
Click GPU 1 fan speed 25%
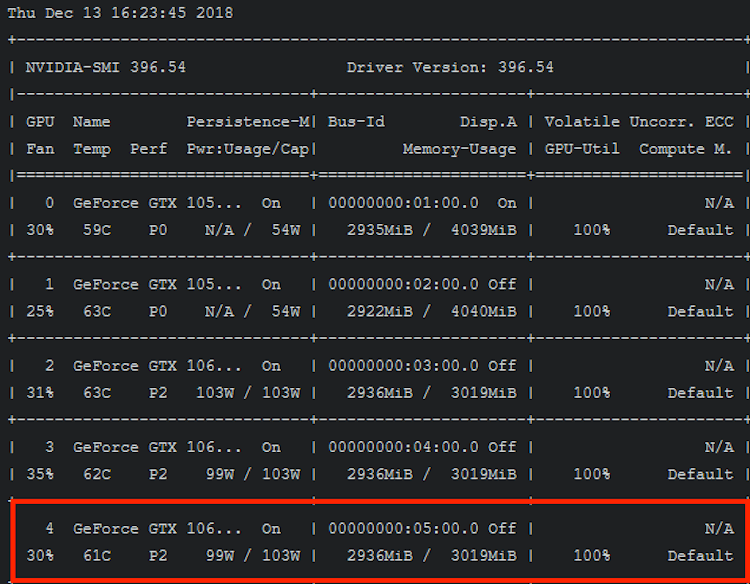pyautogui.click(x=40, y=311)
